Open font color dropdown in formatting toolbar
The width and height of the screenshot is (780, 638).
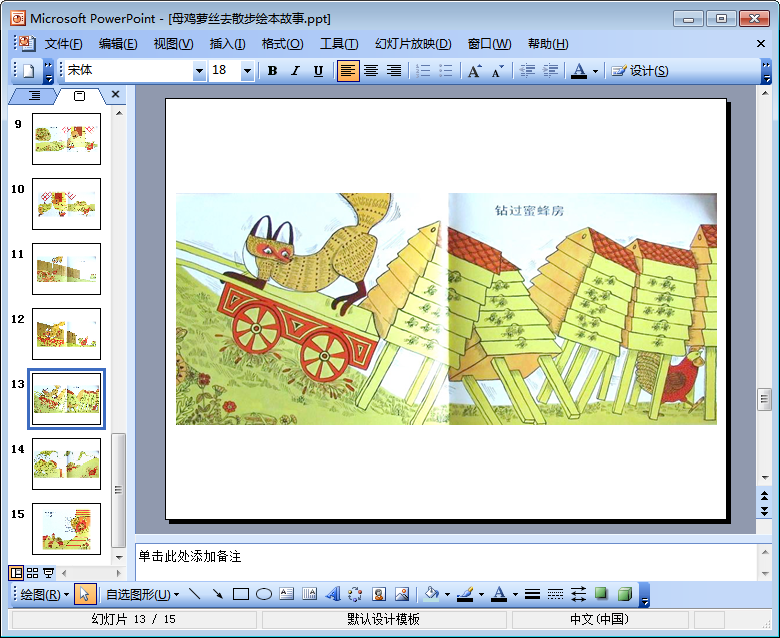coord(595,71)
